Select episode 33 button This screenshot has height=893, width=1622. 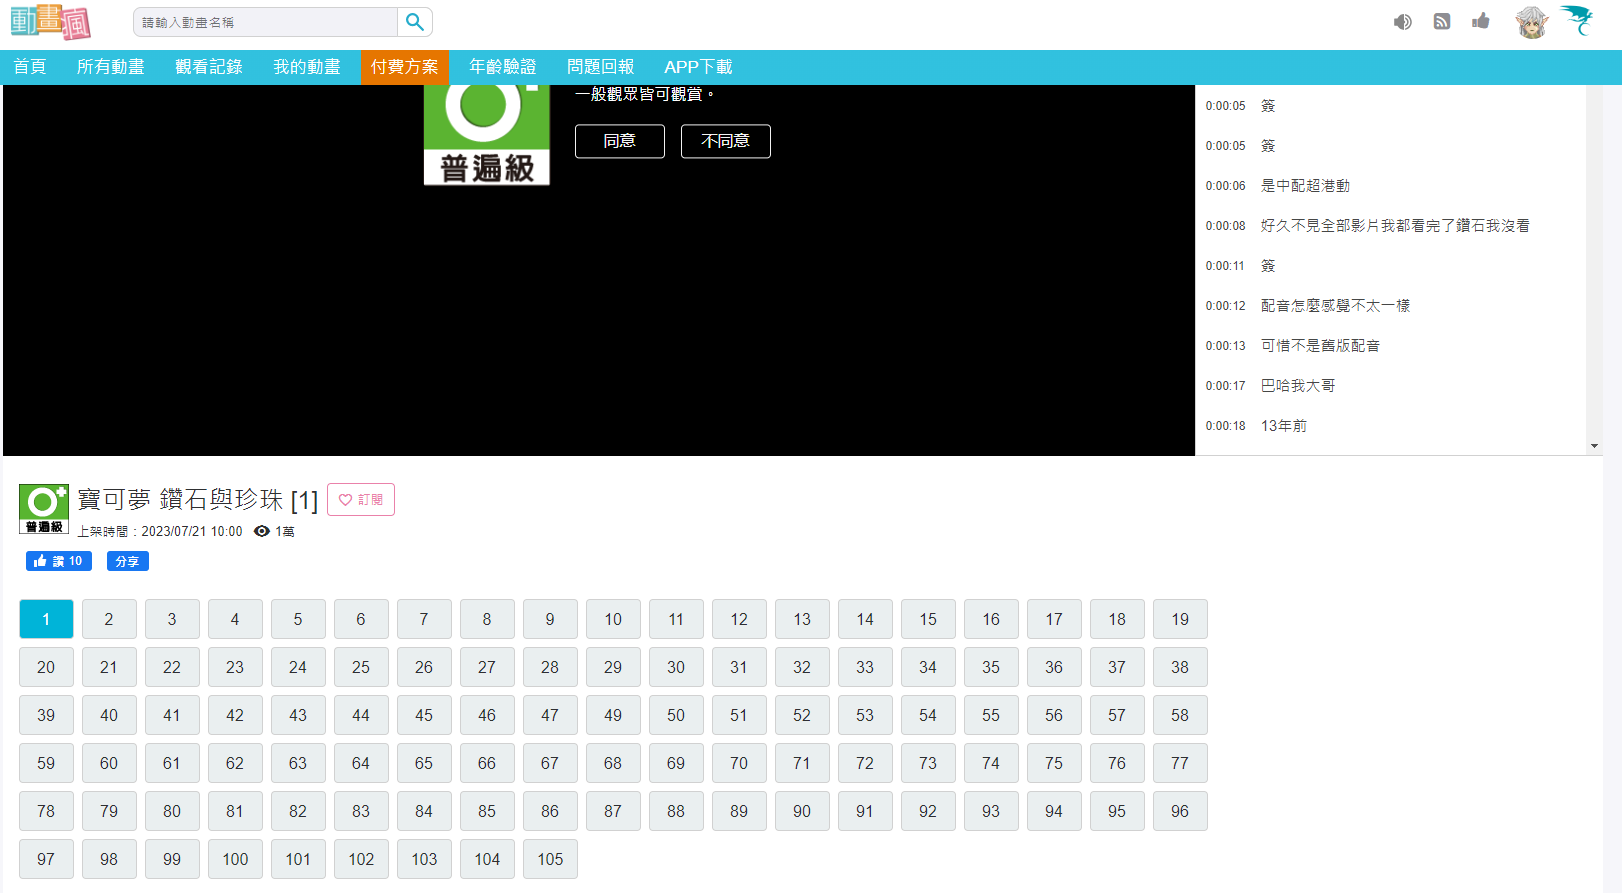[865, 667]
